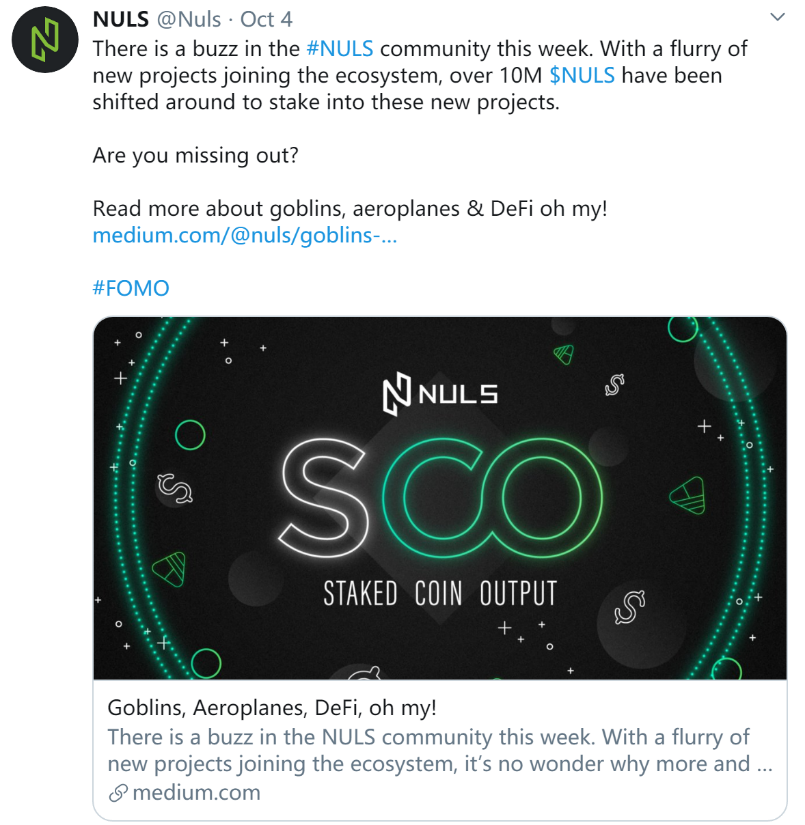Open the #FOMO hashtag

(131, 288)
